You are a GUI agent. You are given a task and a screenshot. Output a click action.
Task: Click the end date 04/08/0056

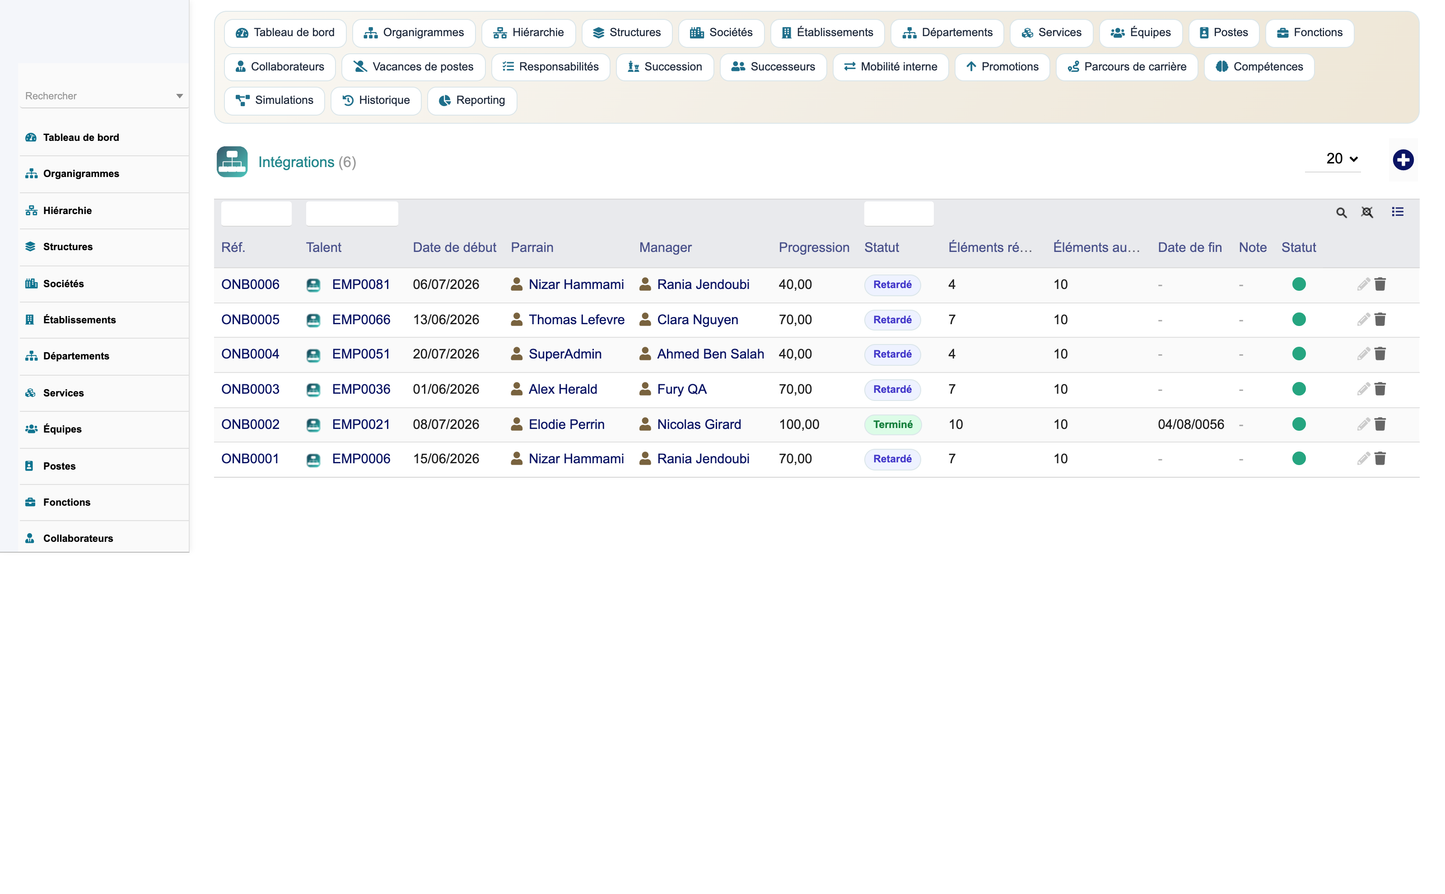pos(1191,425)
